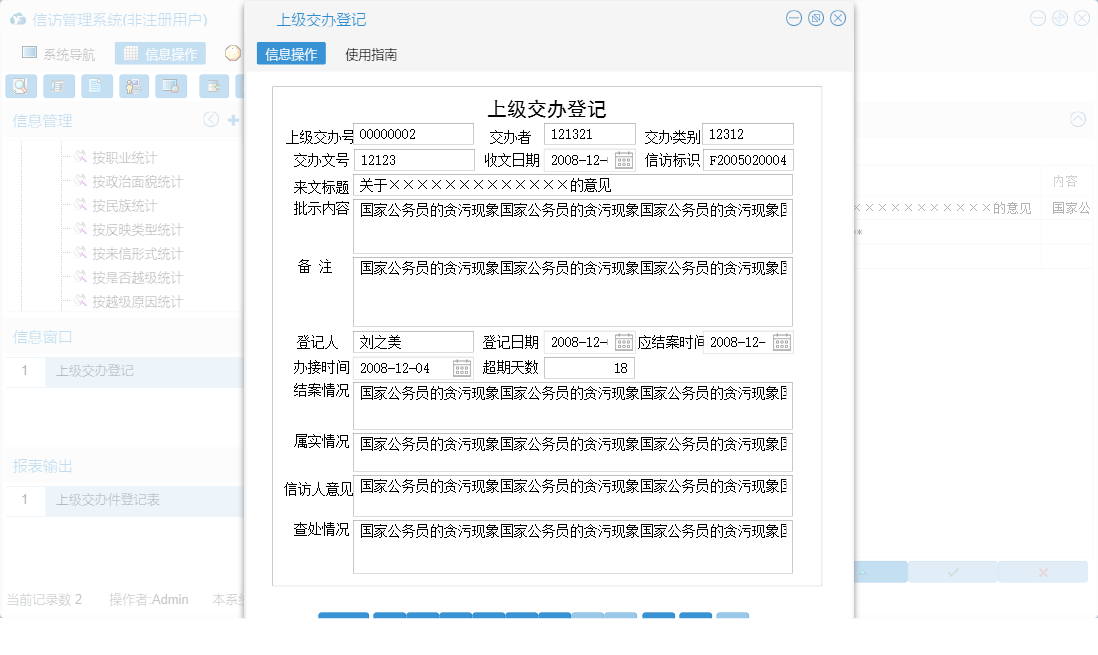Click the display settings toolbar icon
This screenshot has width=1098, height=655.
[170, 86]
